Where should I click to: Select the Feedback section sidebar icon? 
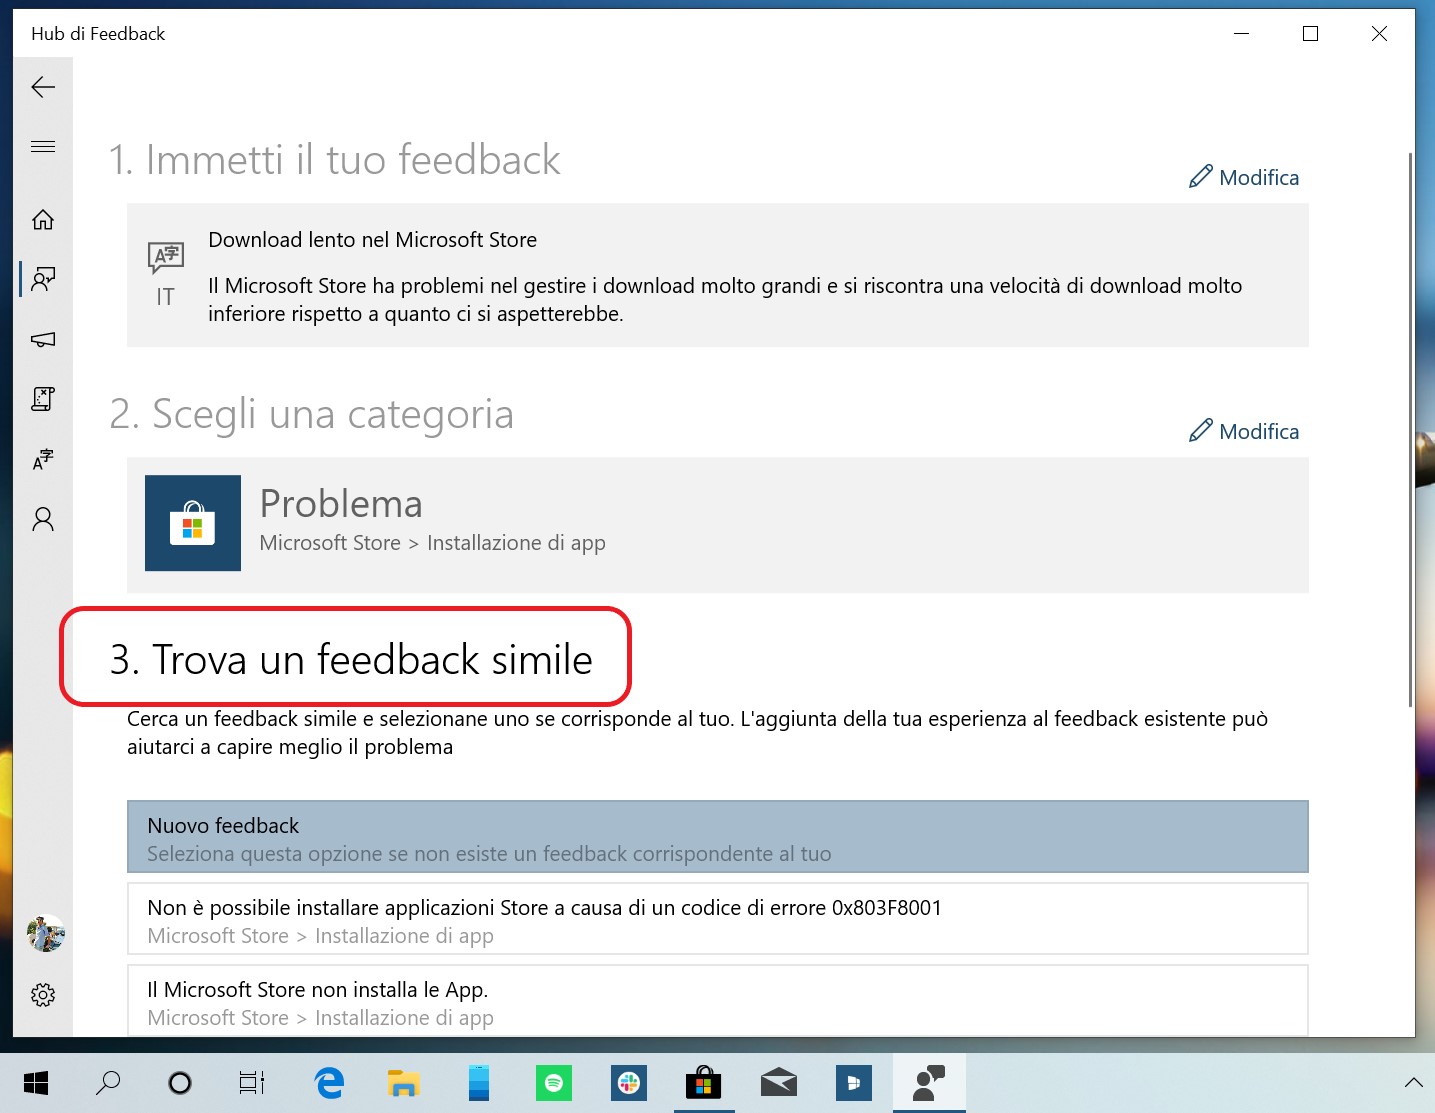click(x=43, y=279)
